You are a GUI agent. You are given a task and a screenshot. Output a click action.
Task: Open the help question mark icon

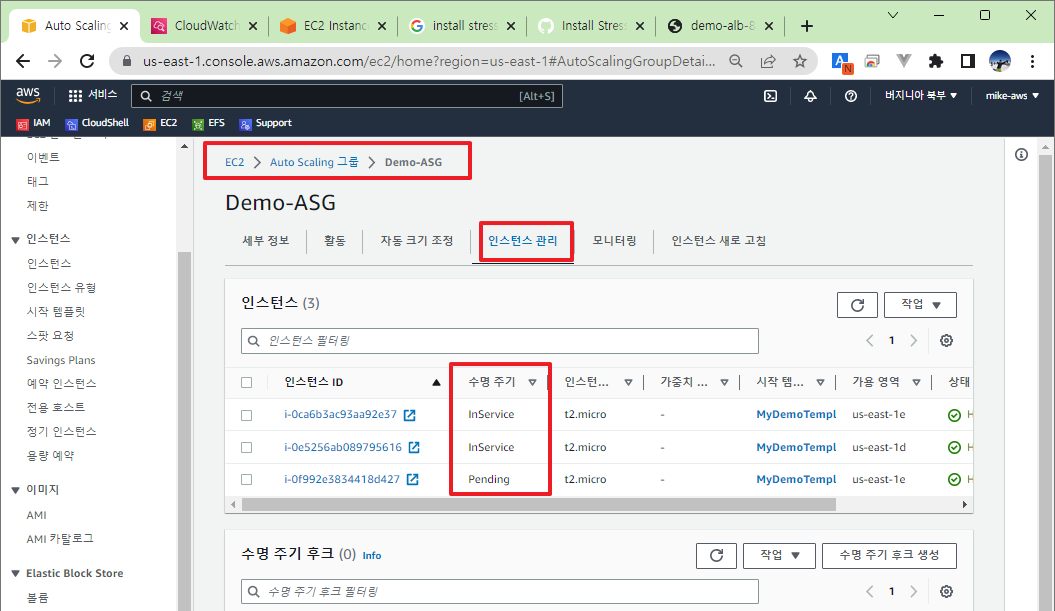tap(850, 96)
